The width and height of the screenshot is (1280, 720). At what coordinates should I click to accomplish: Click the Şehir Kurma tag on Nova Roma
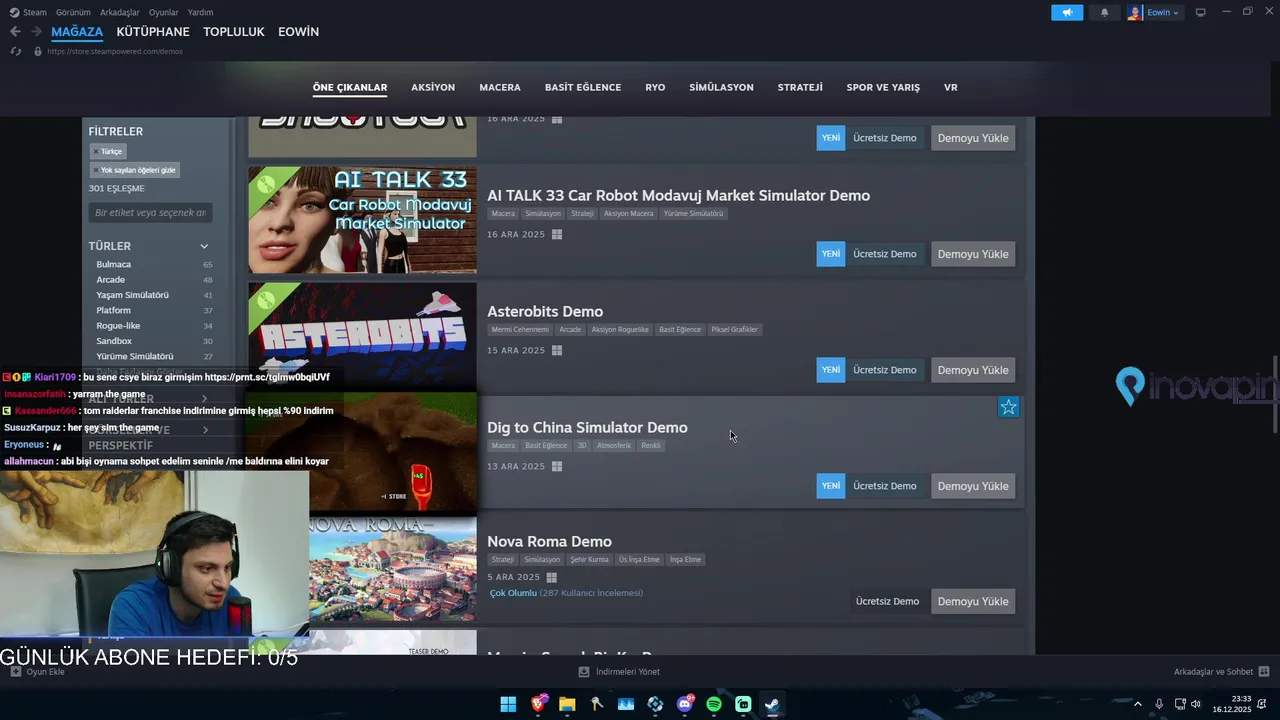pos(589,559)
